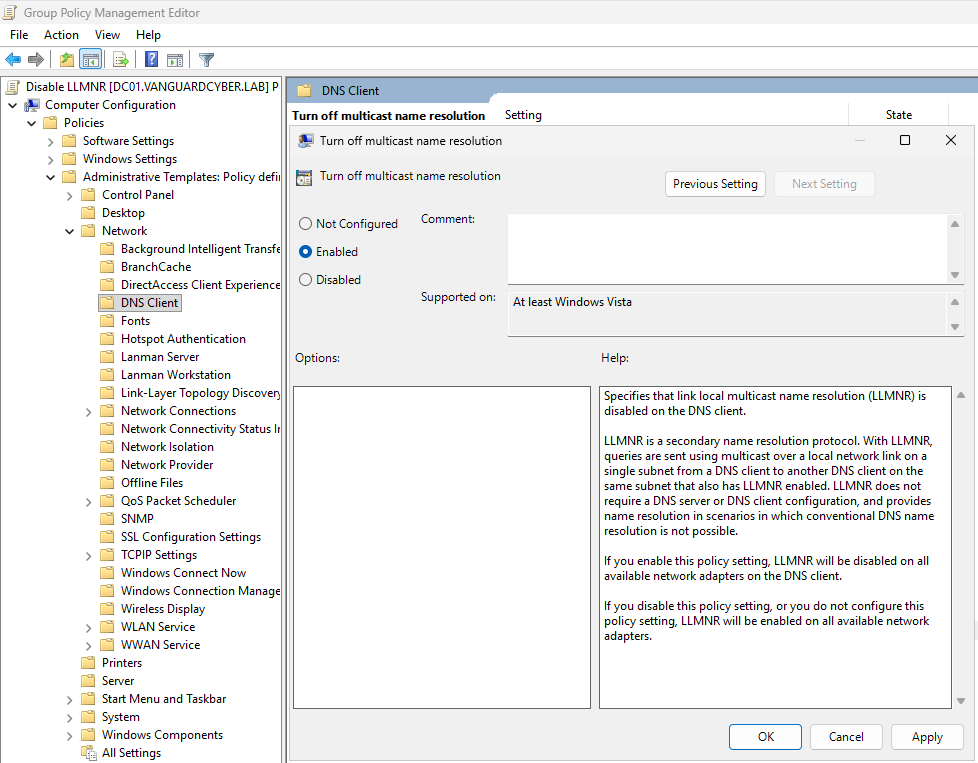
Task: Click the Filter funnel toolbar icon
Action: click(206, 60)
